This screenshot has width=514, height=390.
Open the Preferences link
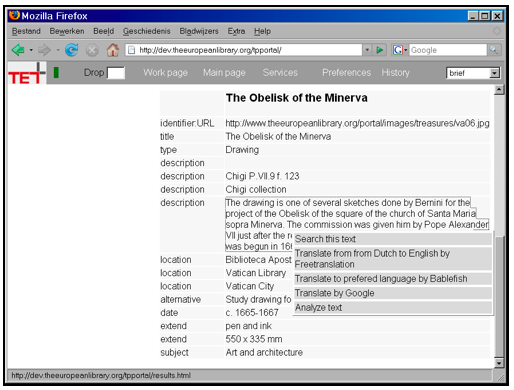tap(346, 72)
